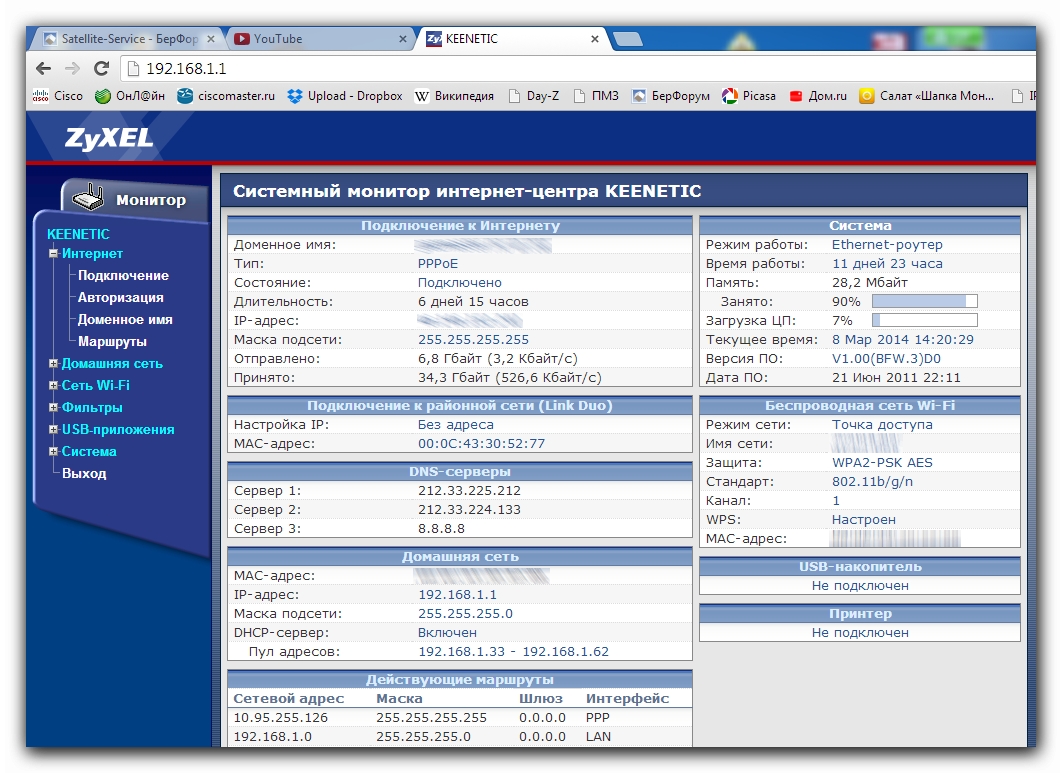Image resolution: width=1062 pixels, height=773 pixels.
Task: Open the Маршруты menu item
Action: pos(112,342)
